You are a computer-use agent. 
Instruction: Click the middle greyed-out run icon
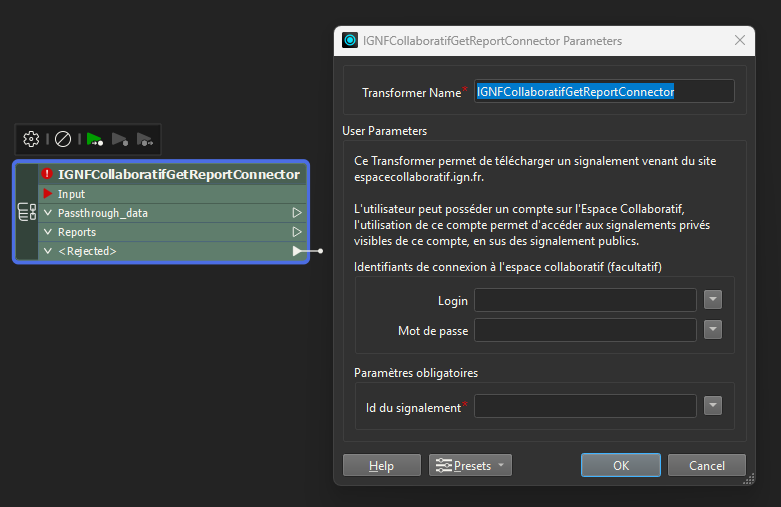click(x=120, y=139)
